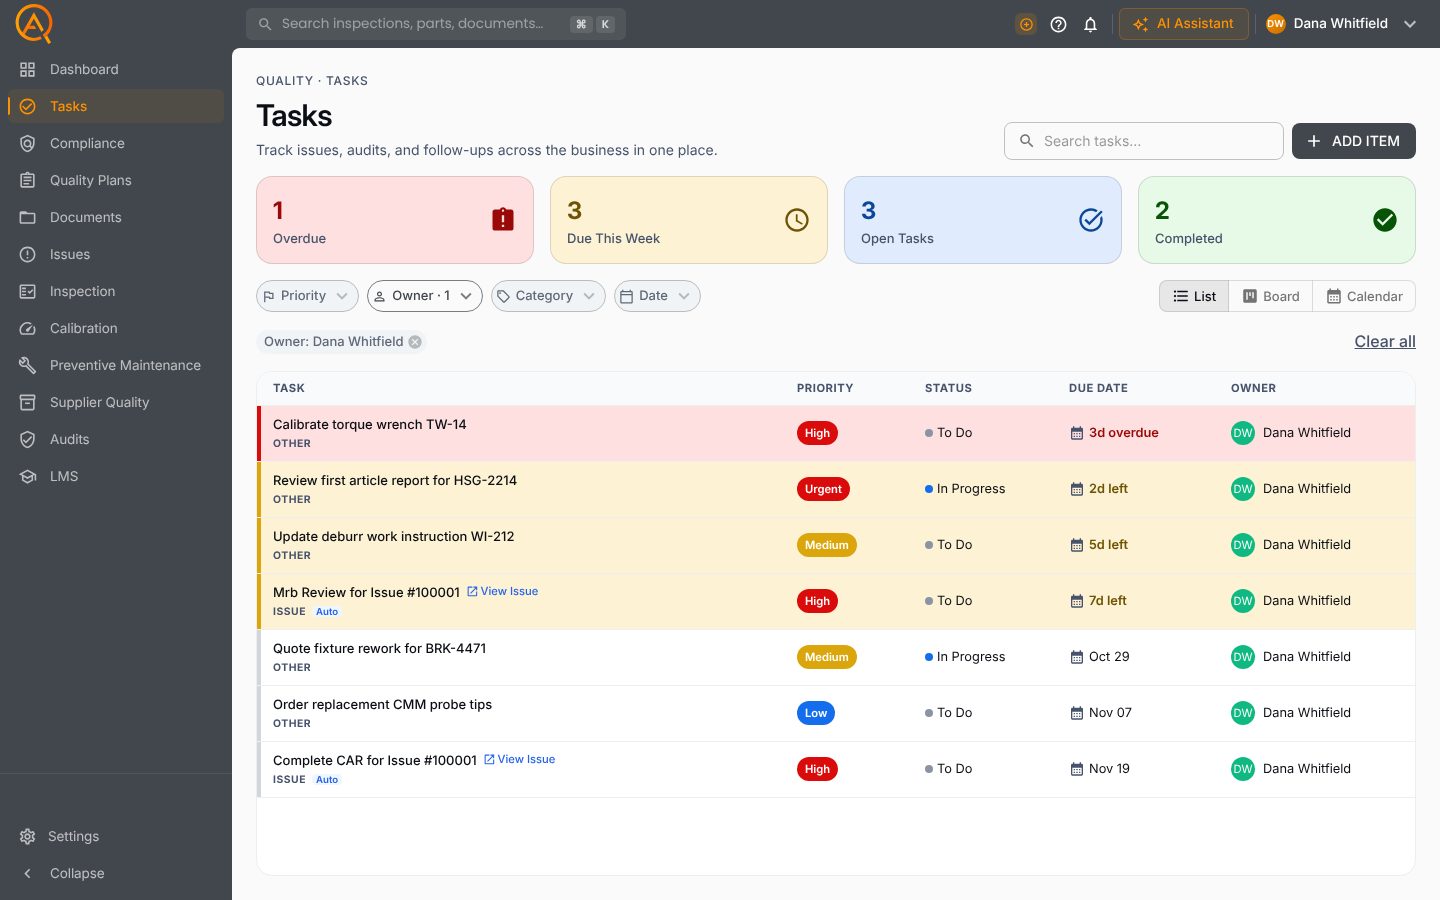Select the Due This Week card
Image resolution: width=1440 pixels, height=900 pixels.
tap(689, 220)
